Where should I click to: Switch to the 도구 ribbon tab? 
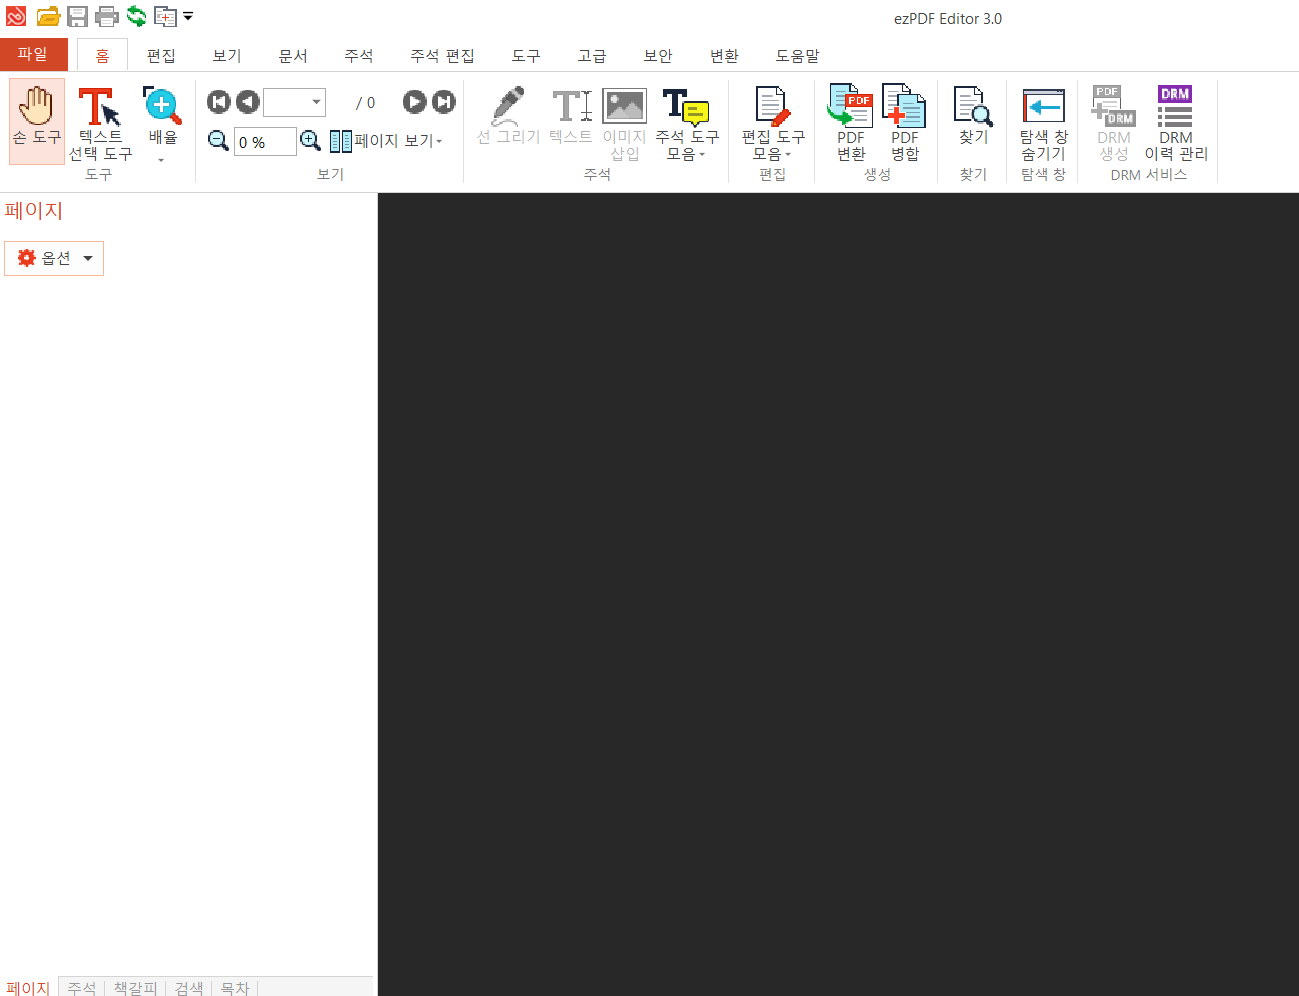tap(526, 56)
